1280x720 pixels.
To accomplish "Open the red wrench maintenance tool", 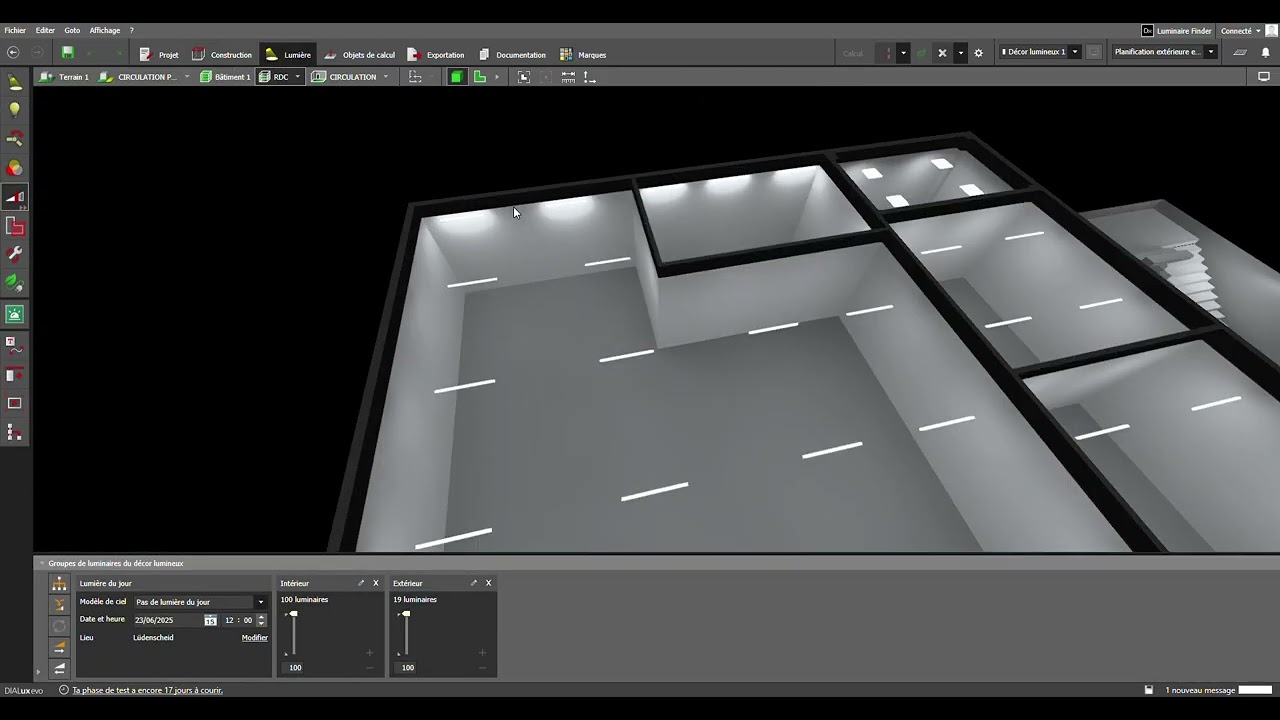I will [x=15, y=256].
